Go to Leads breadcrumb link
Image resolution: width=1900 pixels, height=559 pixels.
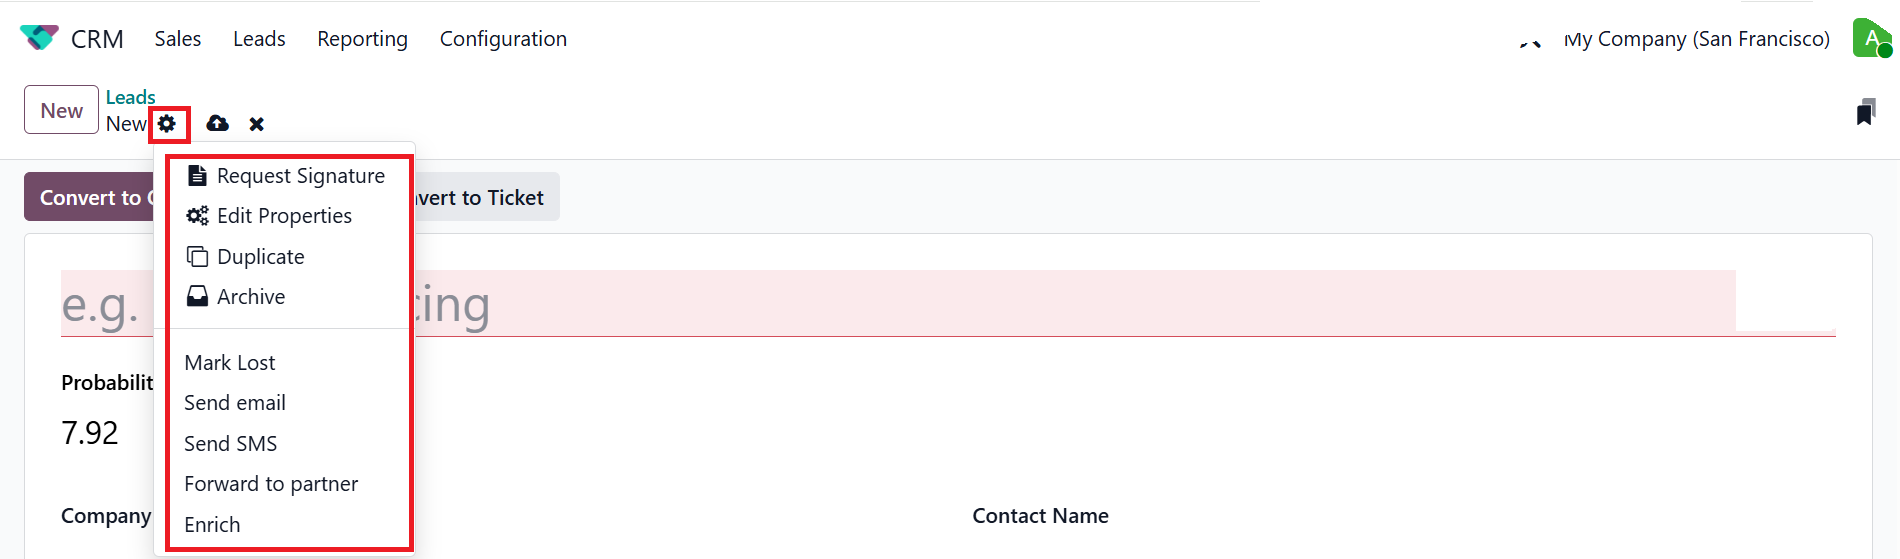click(x=131, y=97)
